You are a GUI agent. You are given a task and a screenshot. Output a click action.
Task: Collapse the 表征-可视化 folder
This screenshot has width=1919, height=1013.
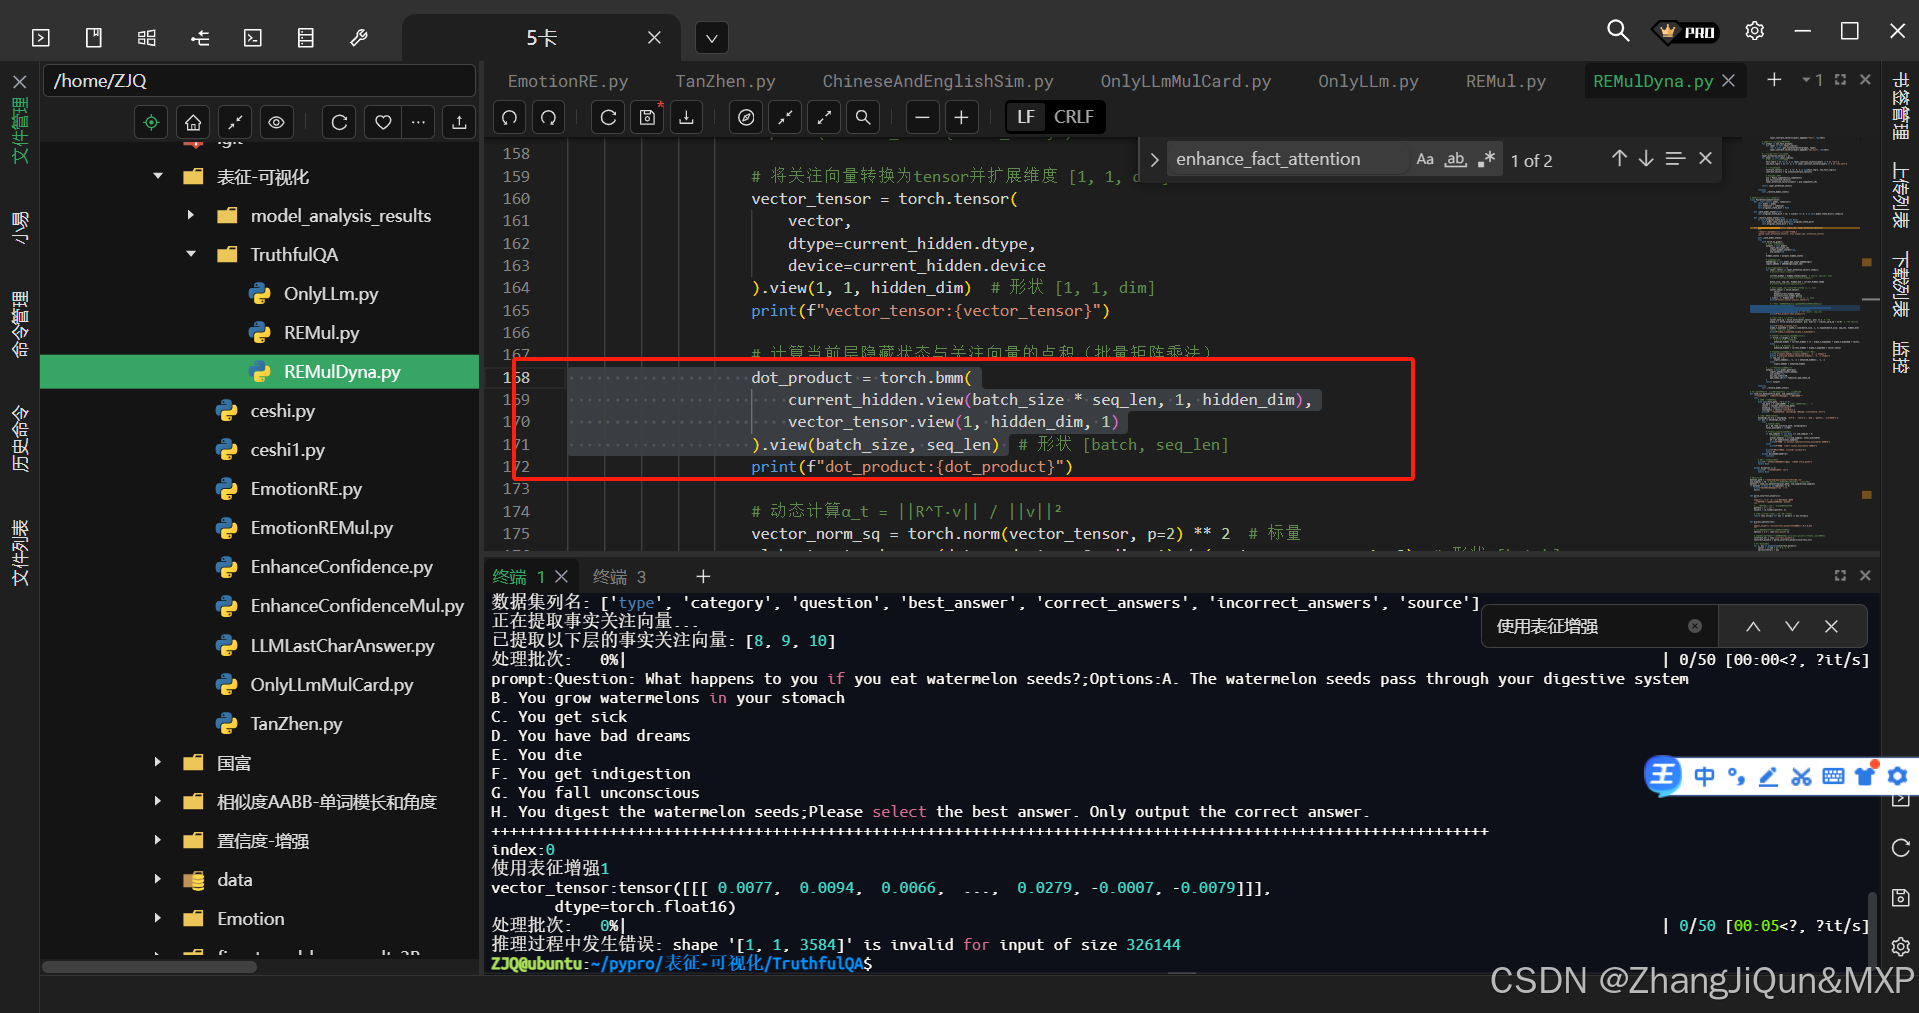coord(158,177)
